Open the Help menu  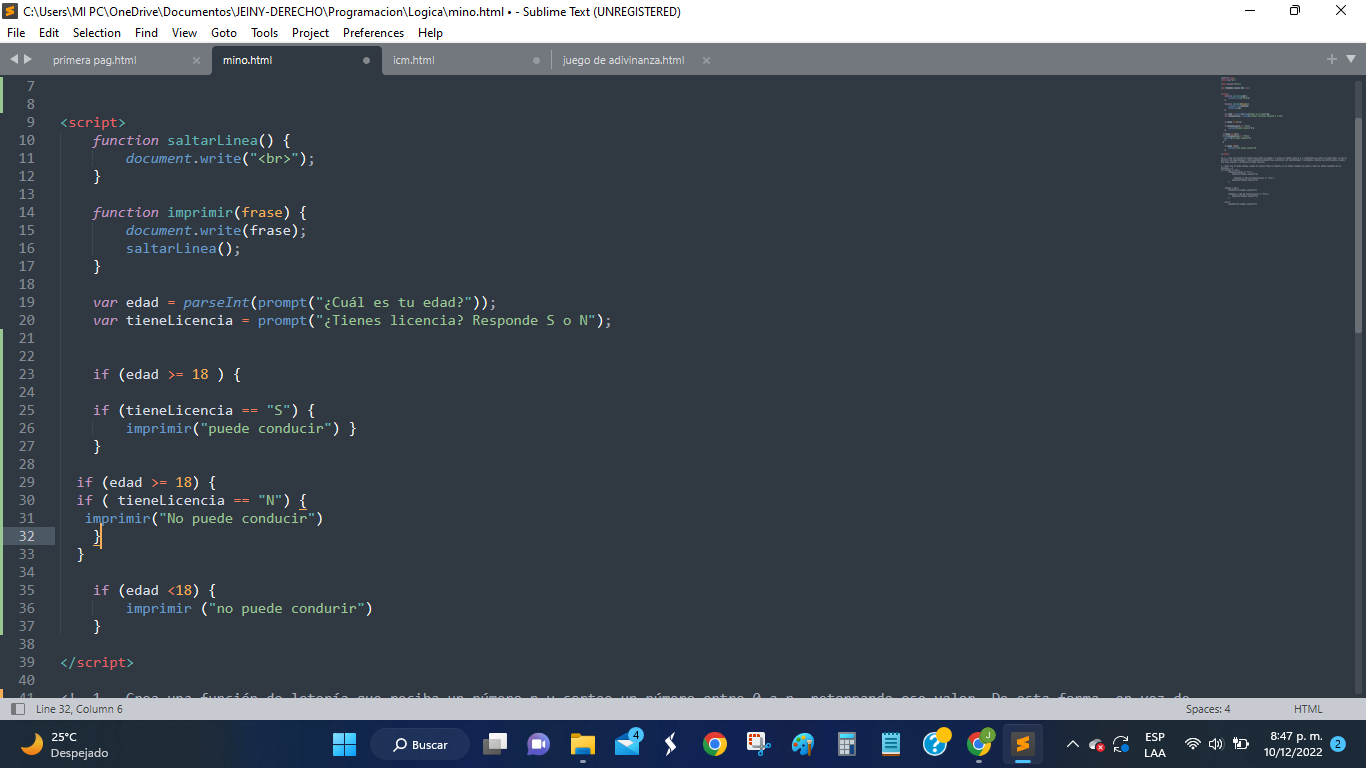tap(430, 33)
